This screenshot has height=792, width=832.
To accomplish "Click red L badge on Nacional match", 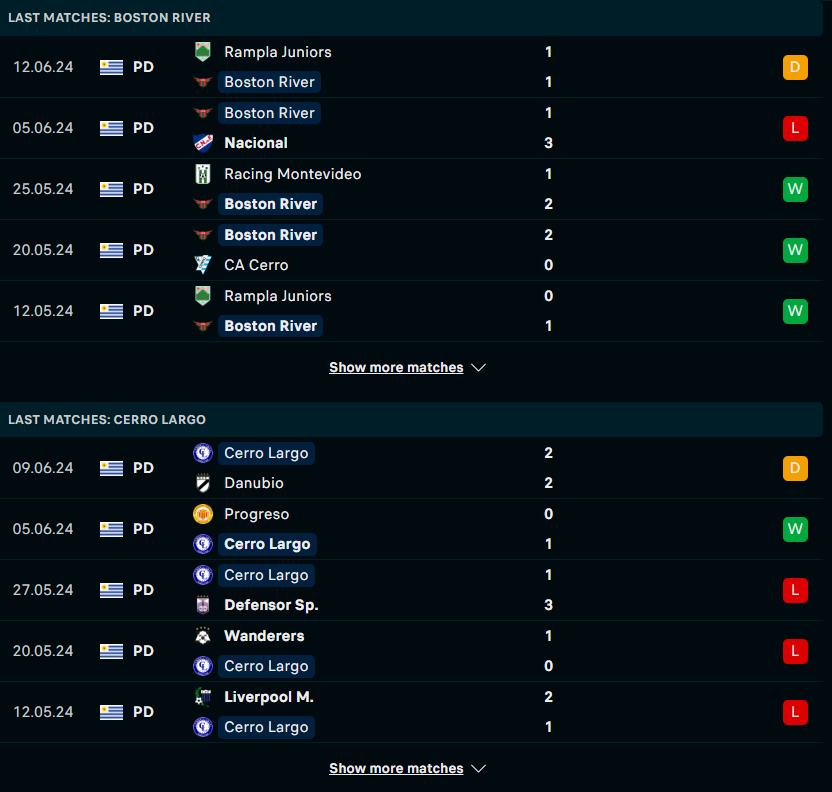I will click(x=795, y=128).
